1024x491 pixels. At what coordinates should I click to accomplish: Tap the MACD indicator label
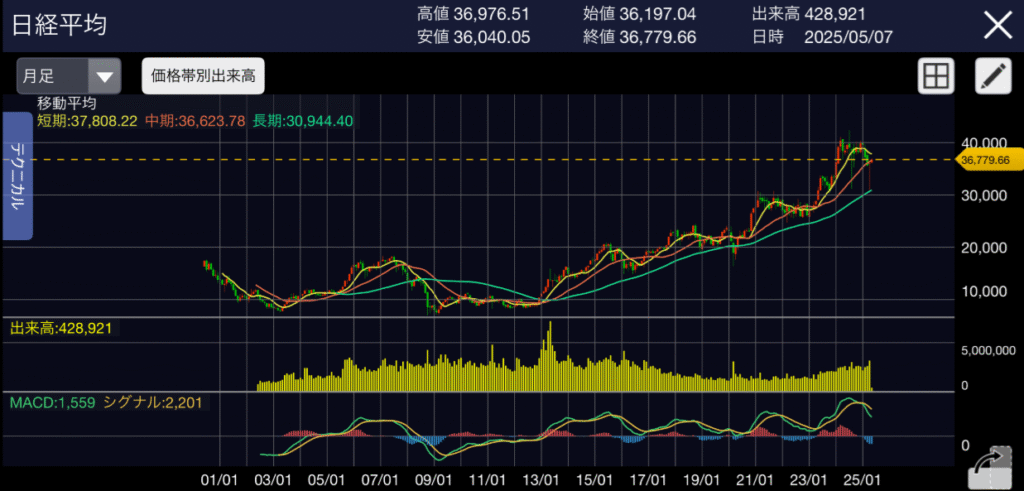[x=52, y=402]
